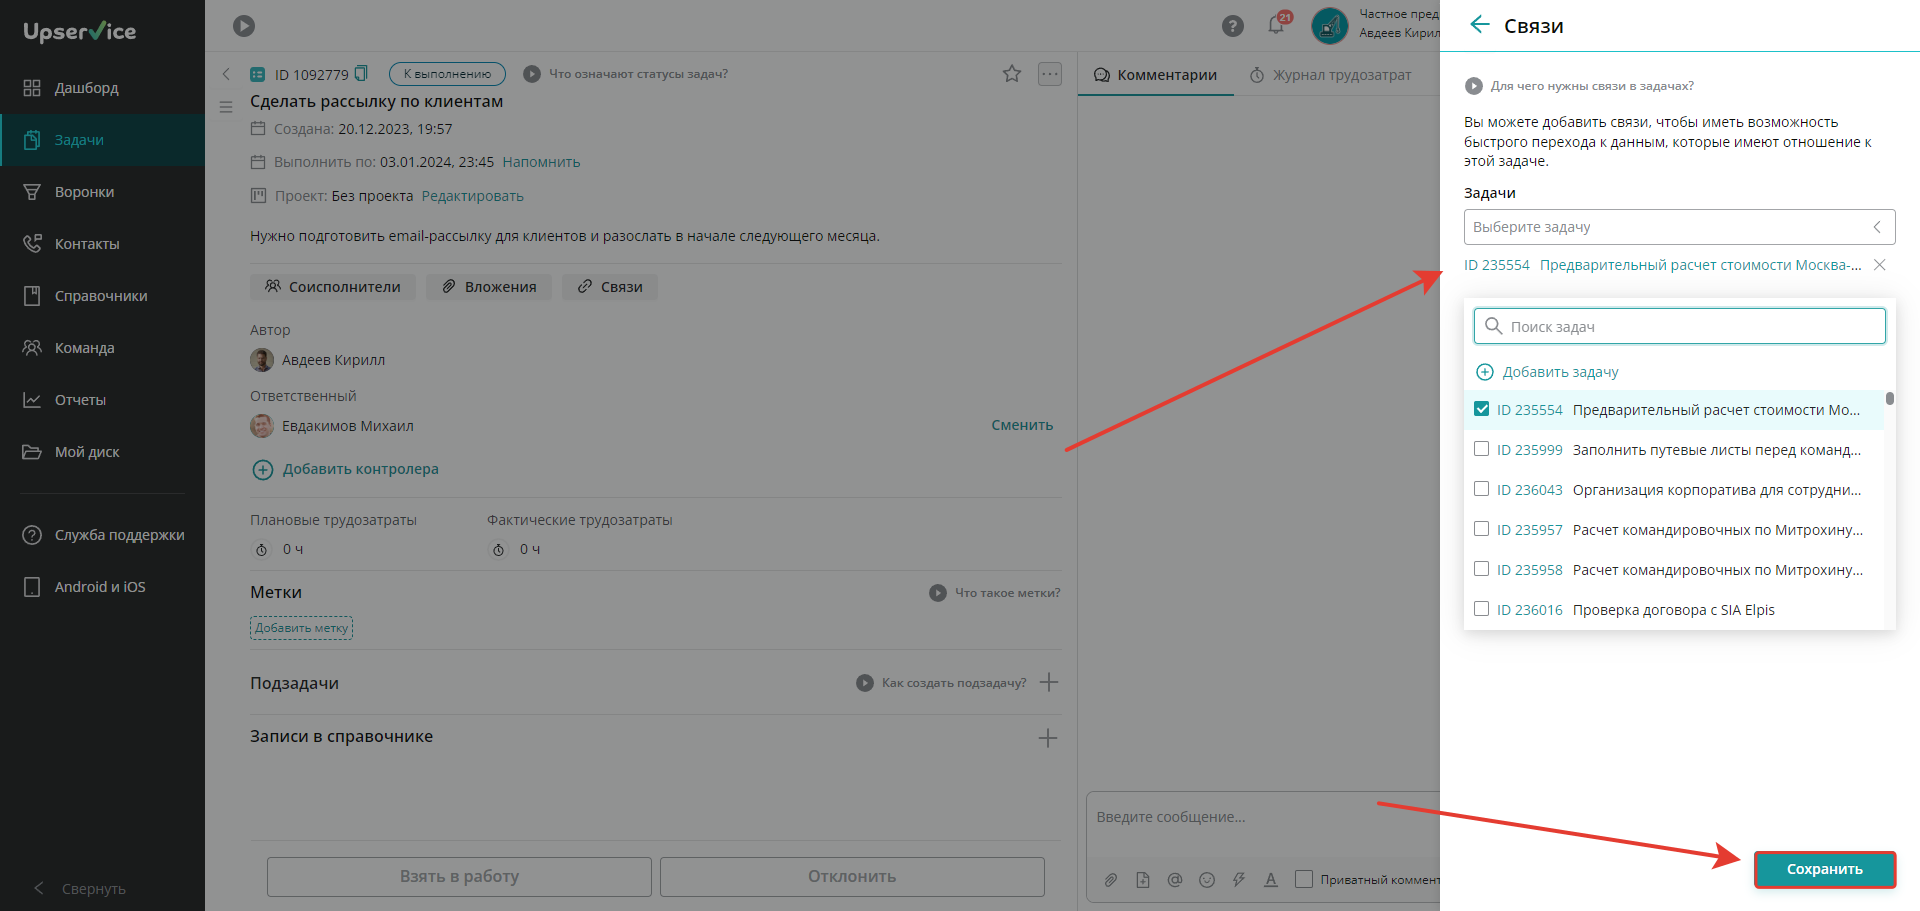Click Добавить метку tag
1920x911 pixels.
tap(301, 628)
